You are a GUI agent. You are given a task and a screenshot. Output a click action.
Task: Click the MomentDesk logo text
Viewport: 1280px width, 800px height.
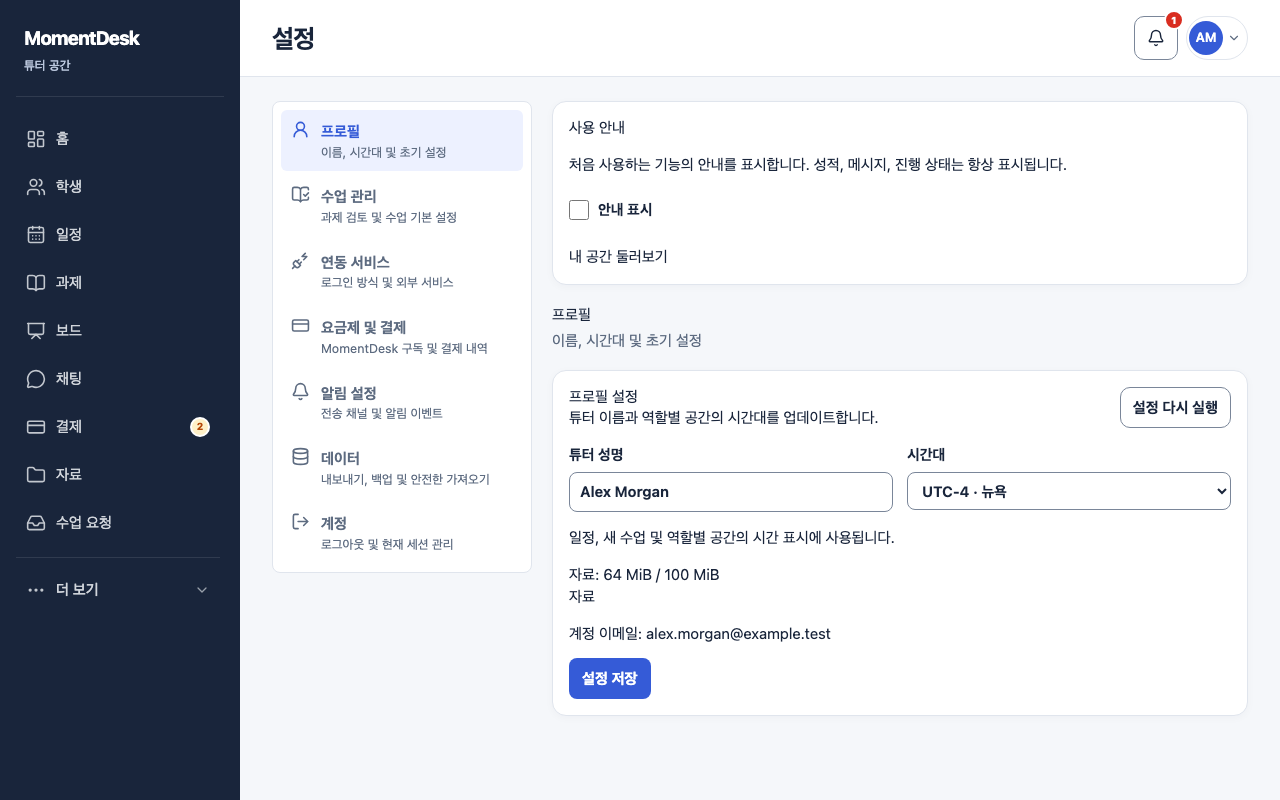click(x=82, y=38)
